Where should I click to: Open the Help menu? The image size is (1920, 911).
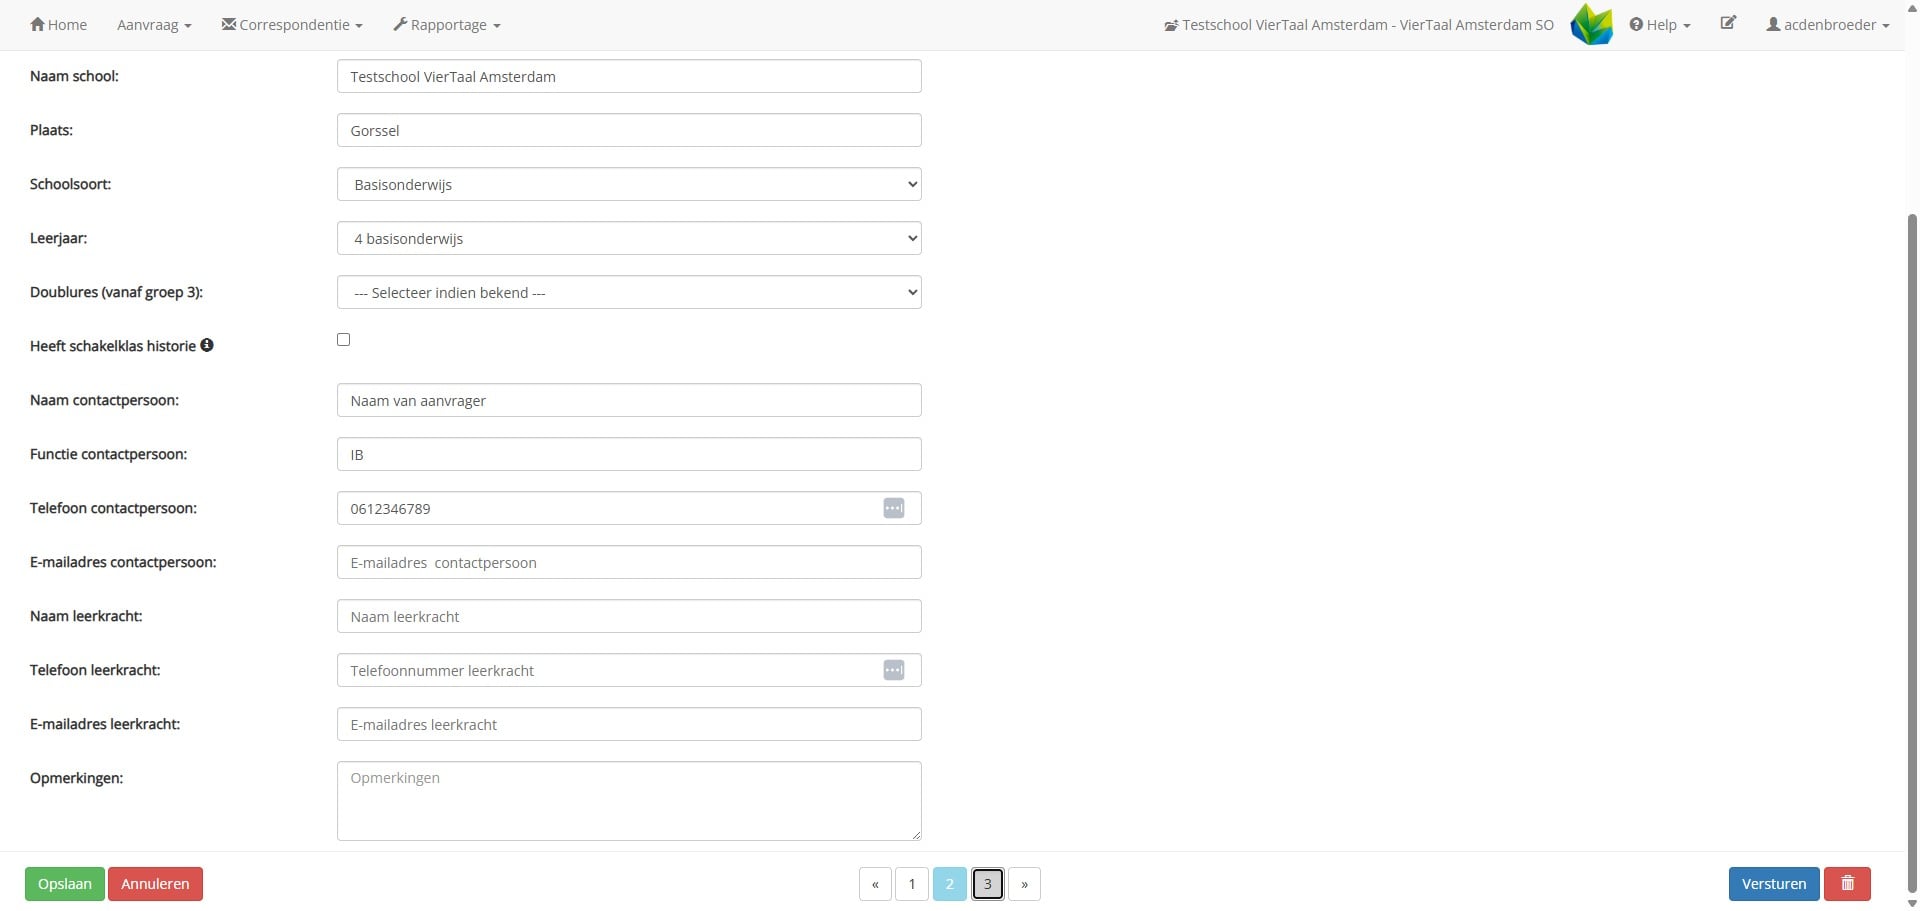[1660, 24]
